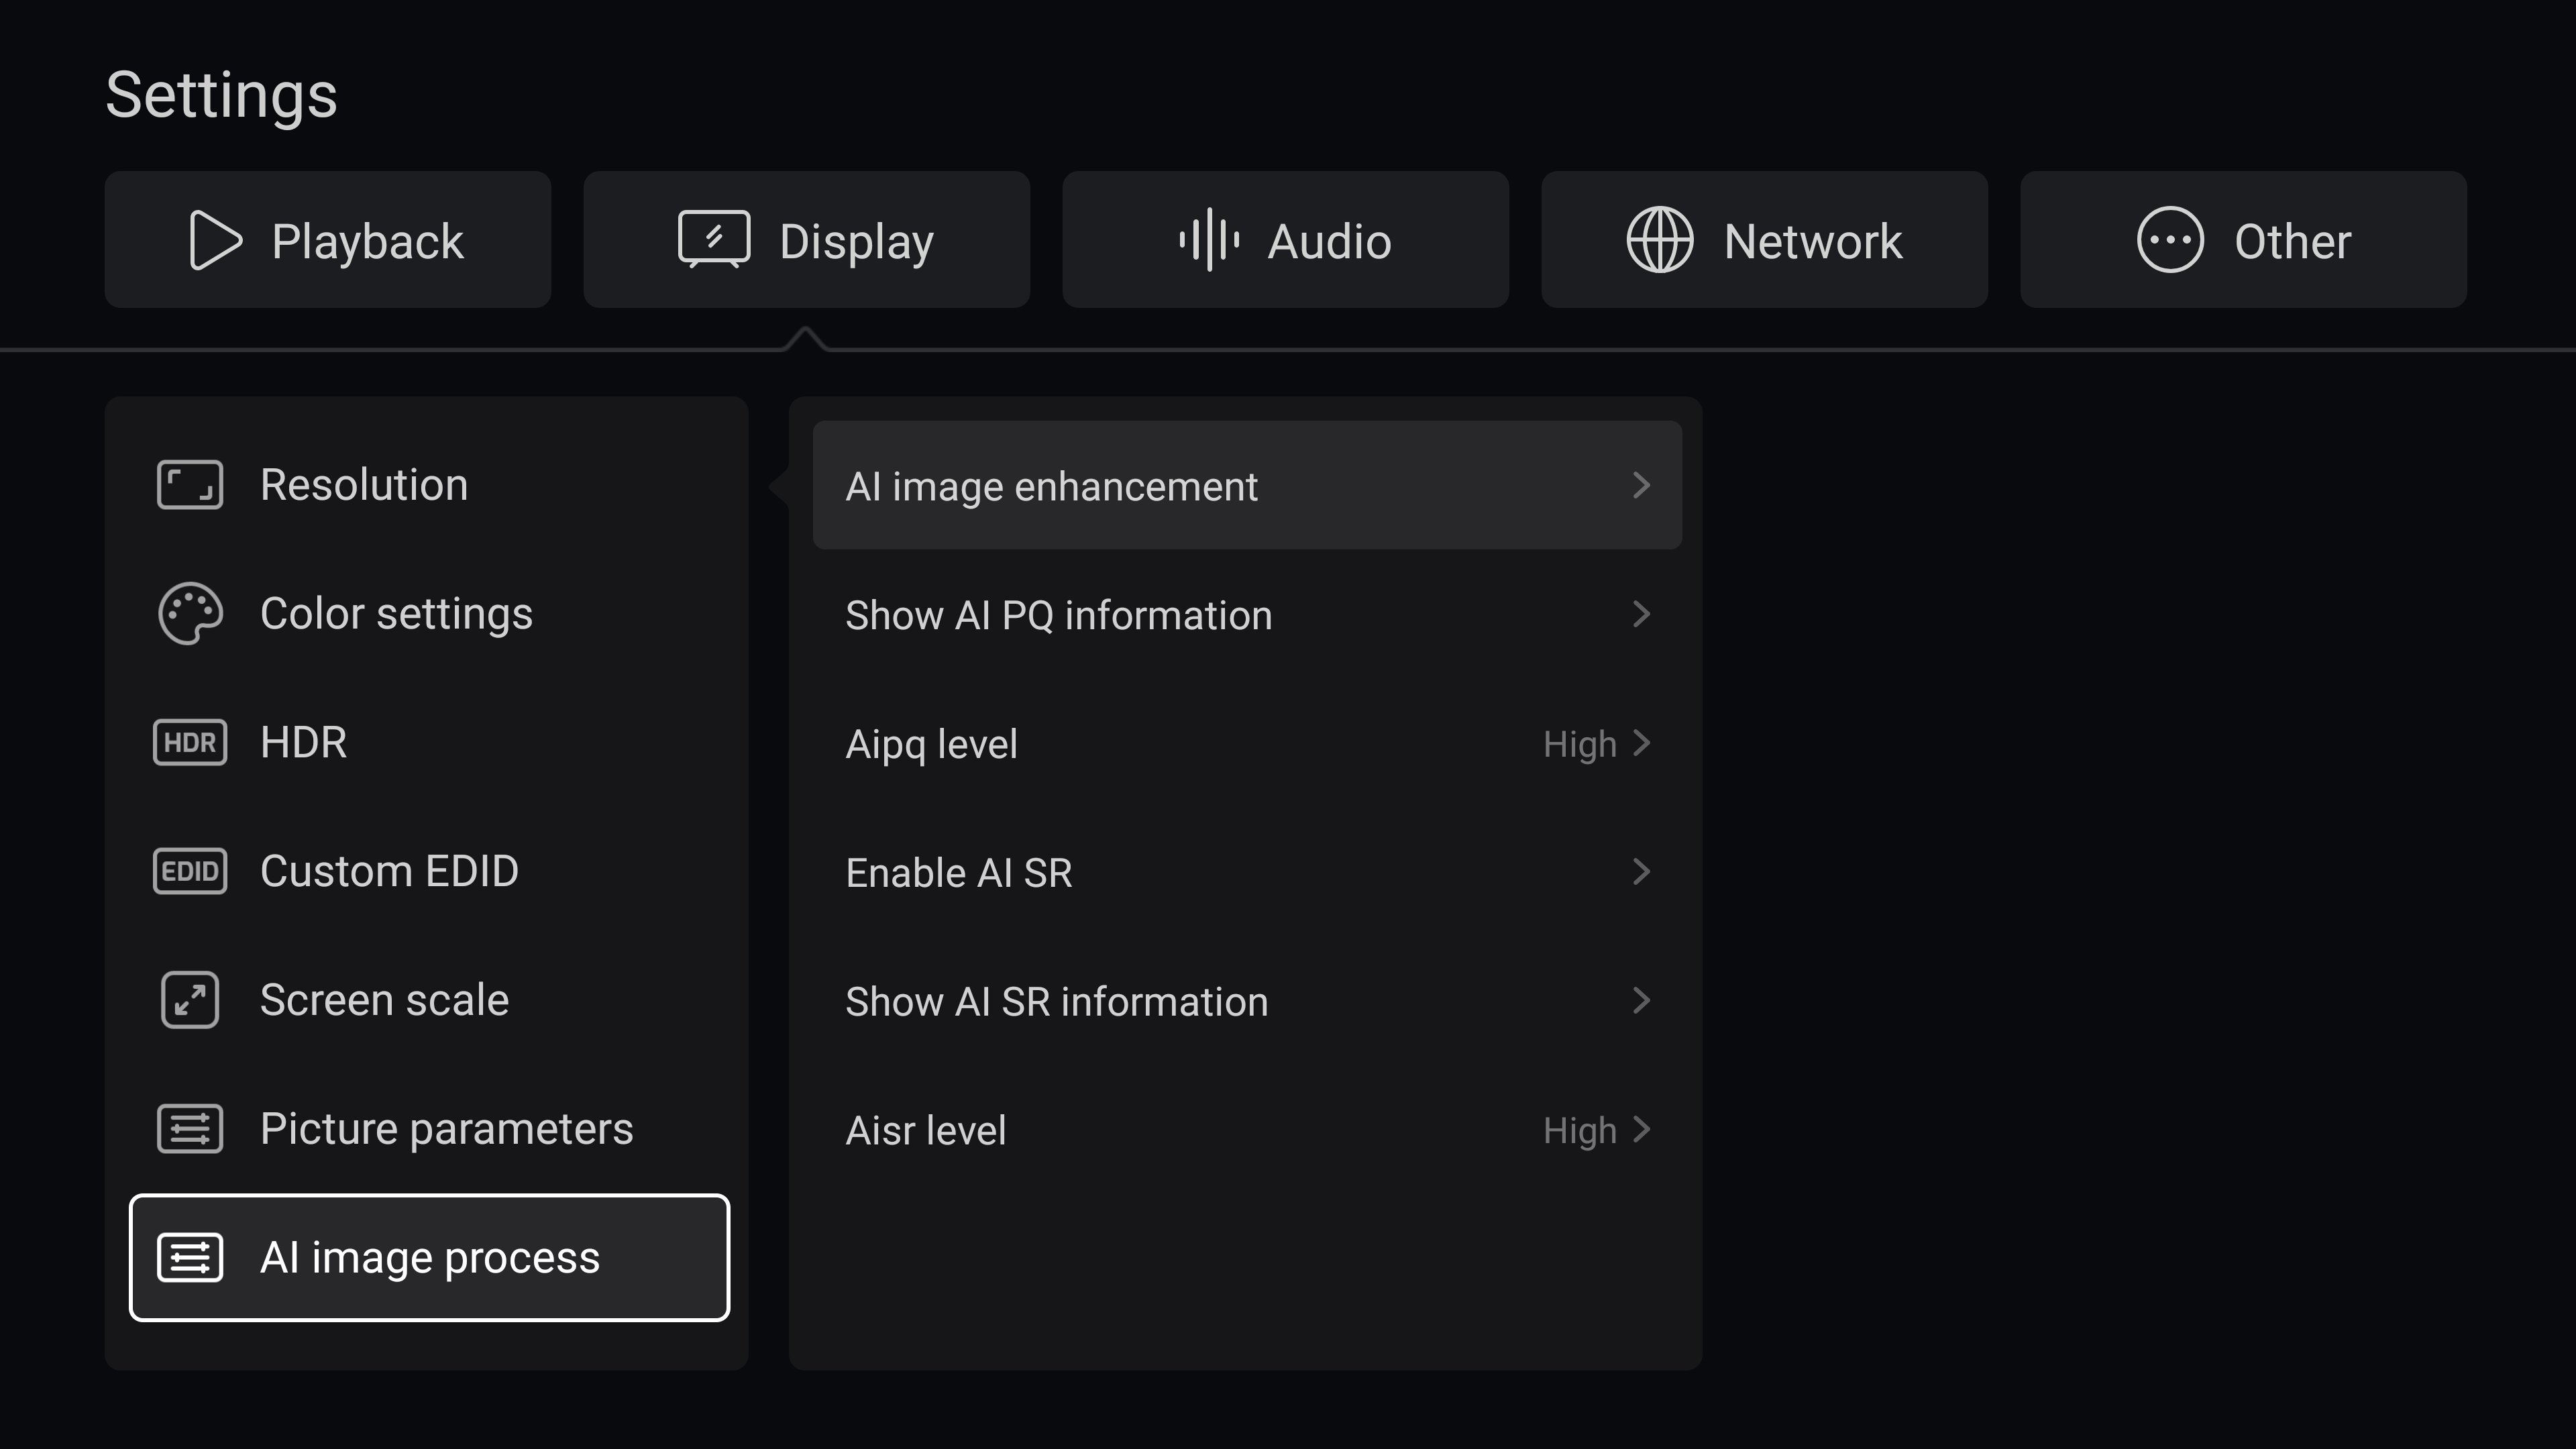This screenshot has width=2576, height=1449.
Task: Click the Aisr level label
Action: tap(926, 1131)
